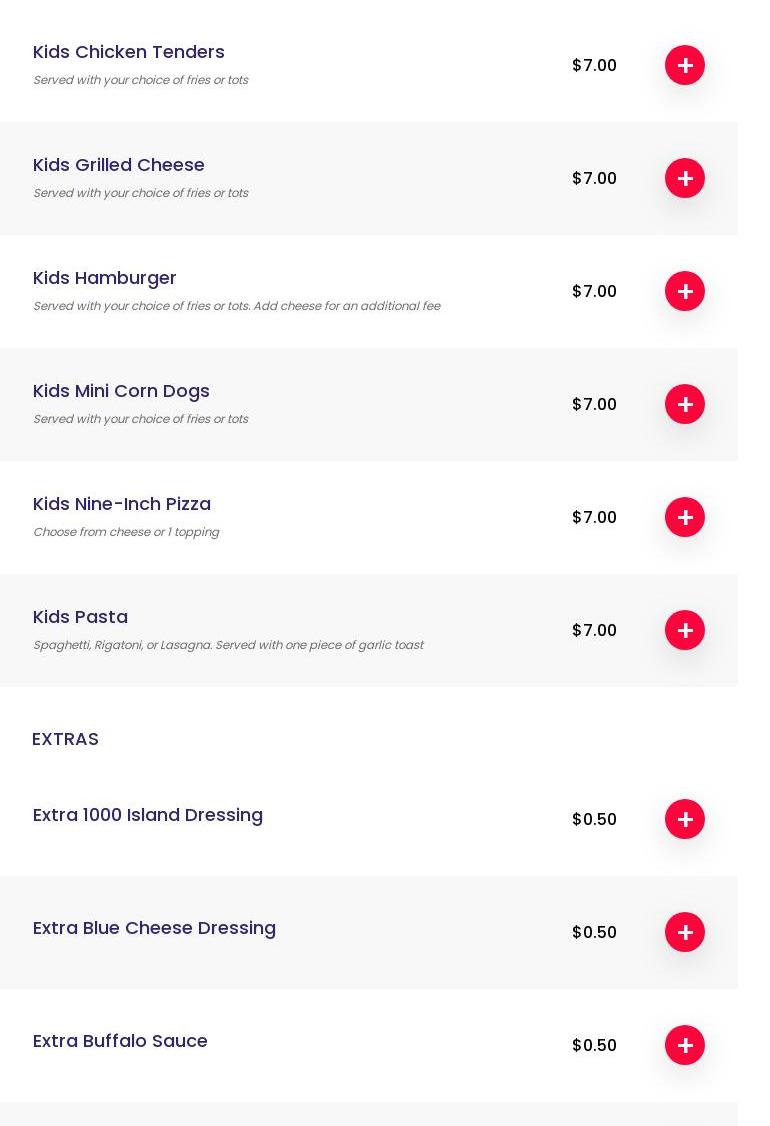Open Kids Nine-Inch Pizza details

(122, 504)
